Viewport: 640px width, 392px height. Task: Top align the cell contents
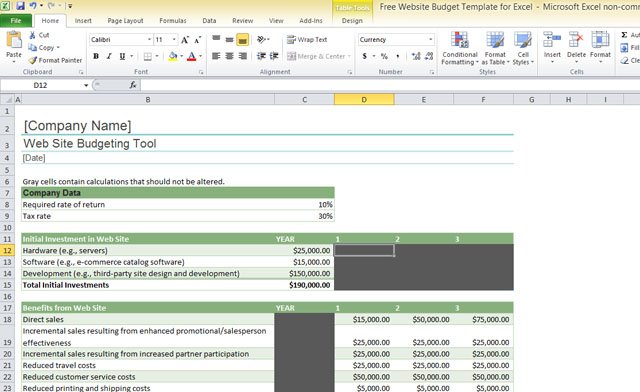[x=216, y=39]
